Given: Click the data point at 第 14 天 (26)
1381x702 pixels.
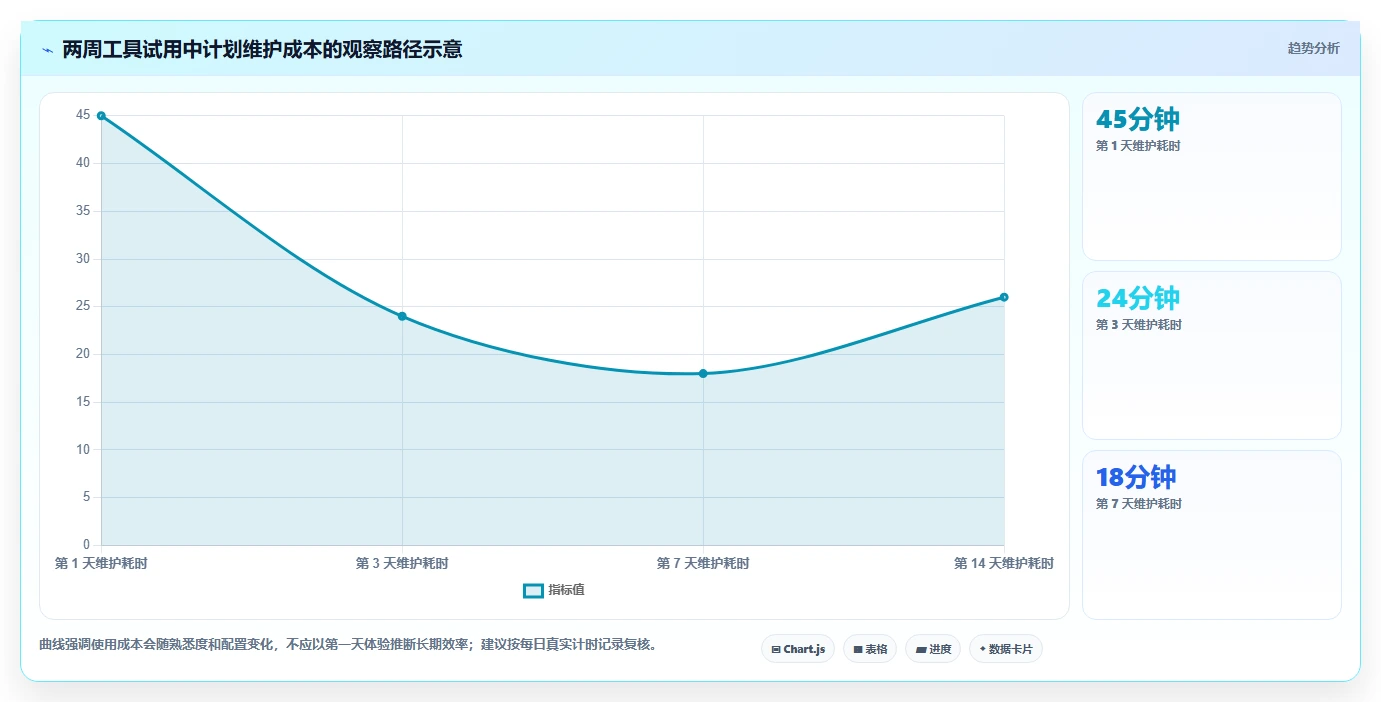Looking at the screenshot, I should pos(1004,297).
